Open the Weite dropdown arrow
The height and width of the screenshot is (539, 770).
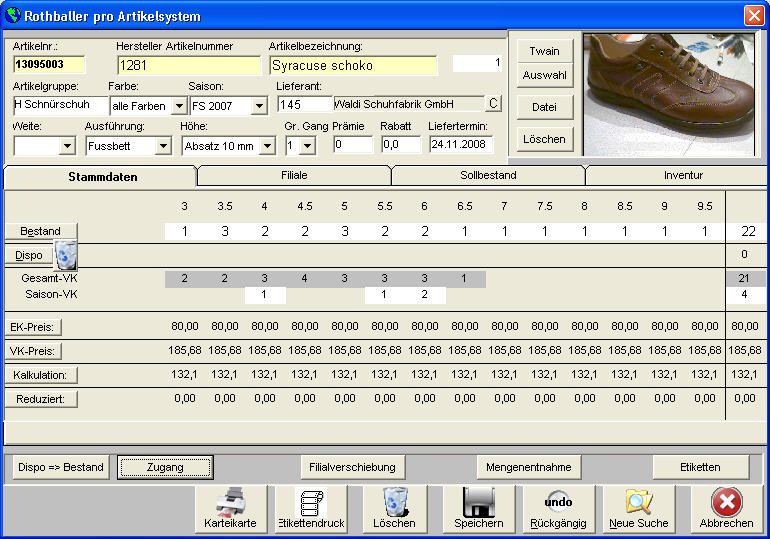(67, 146)
